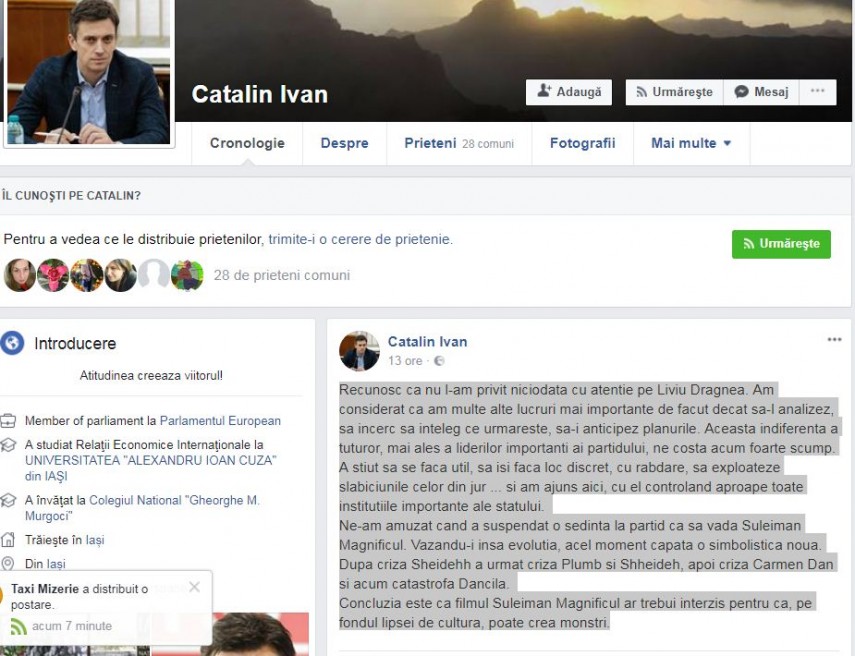Click the 'trimite-i o cerere de prietenie' link
The height and width of the screenshot is (656, 855).
click(x=360, y=239)
